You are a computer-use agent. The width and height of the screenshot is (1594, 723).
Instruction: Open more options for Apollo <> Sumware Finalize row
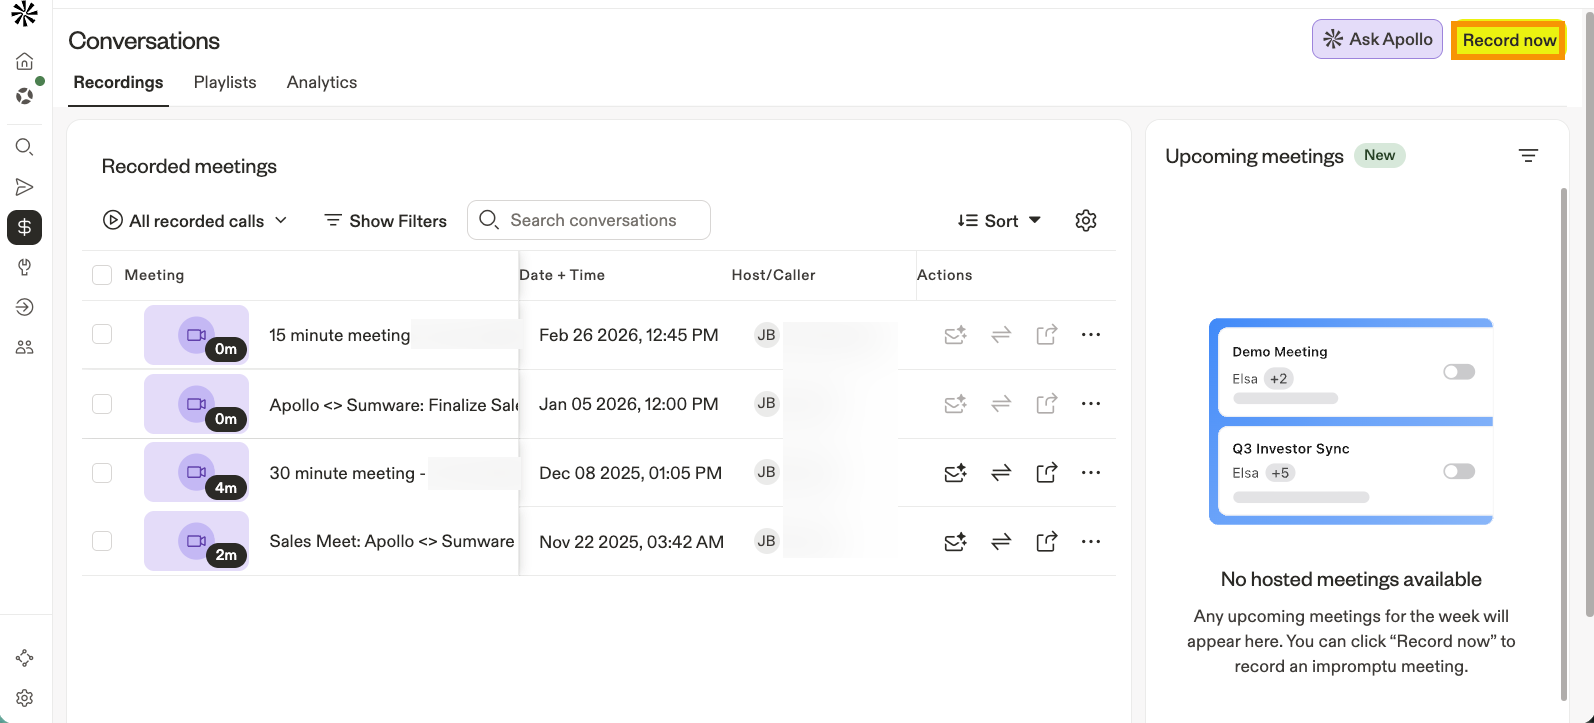(x=1091, y=404)
